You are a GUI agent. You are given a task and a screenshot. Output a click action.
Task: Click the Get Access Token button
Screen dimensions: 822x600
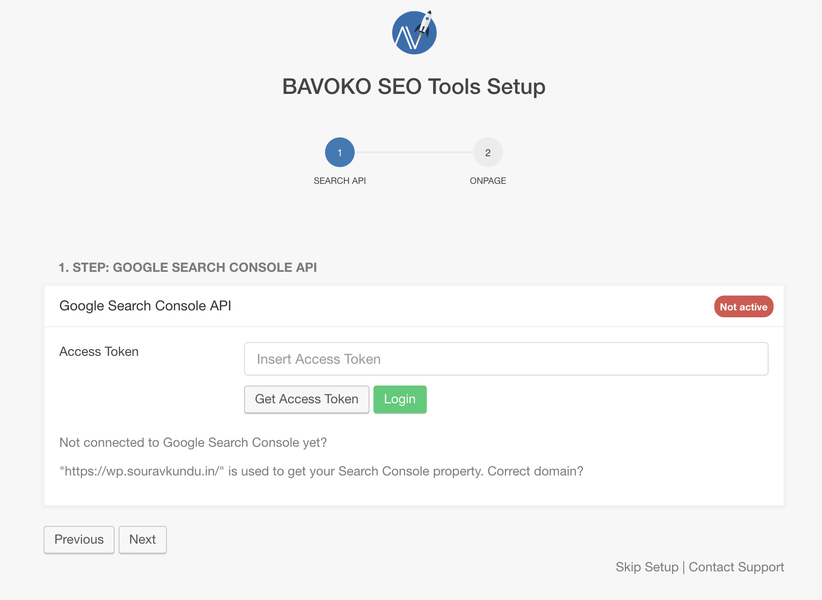click(x=307, y=399)
